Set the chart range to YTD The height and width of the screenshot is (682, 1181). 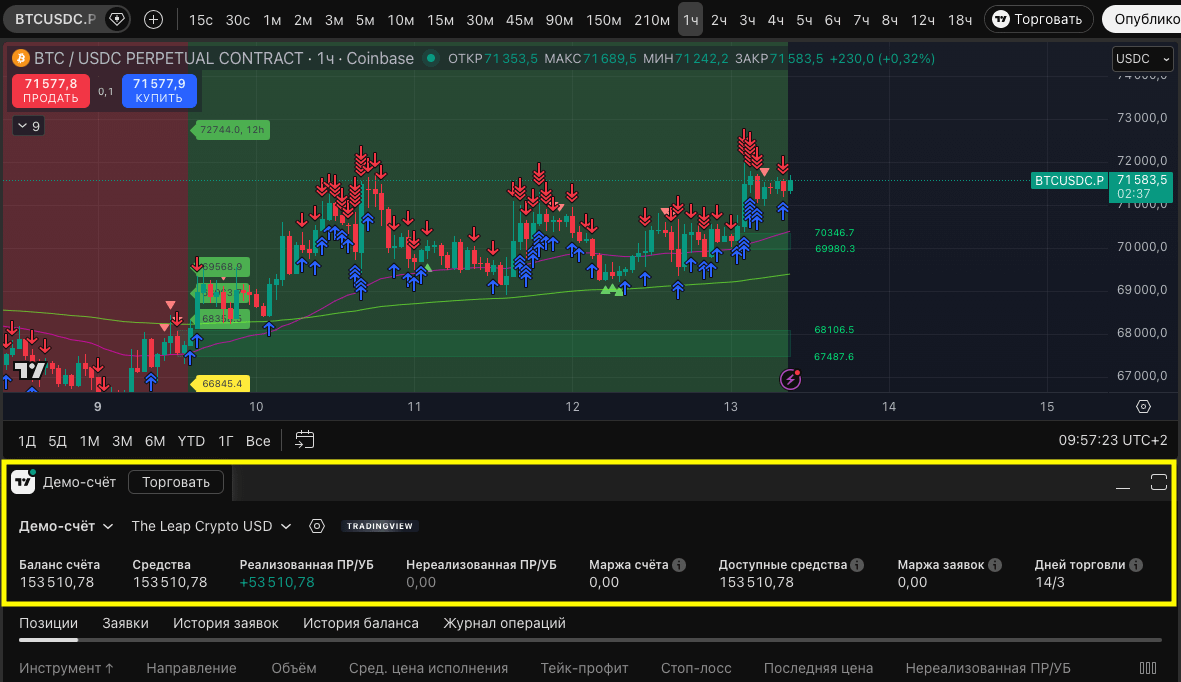(191, 441)
